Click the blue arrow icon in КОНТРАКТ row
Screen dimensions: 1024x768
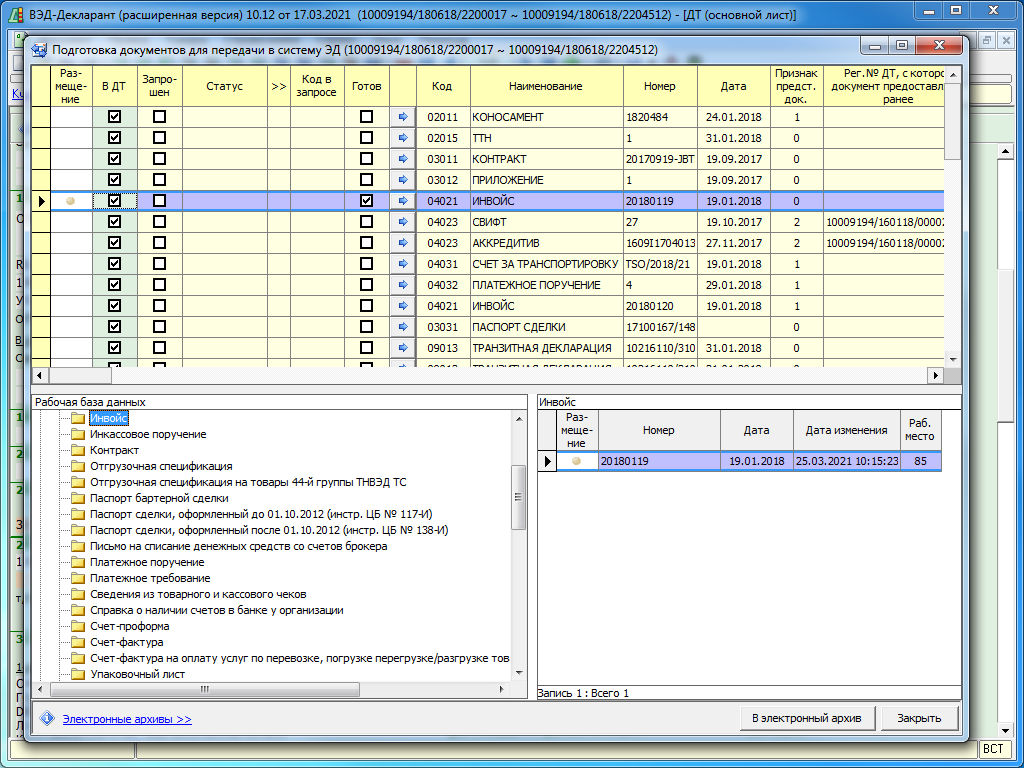pyautogui.click(x=403, y=159)
